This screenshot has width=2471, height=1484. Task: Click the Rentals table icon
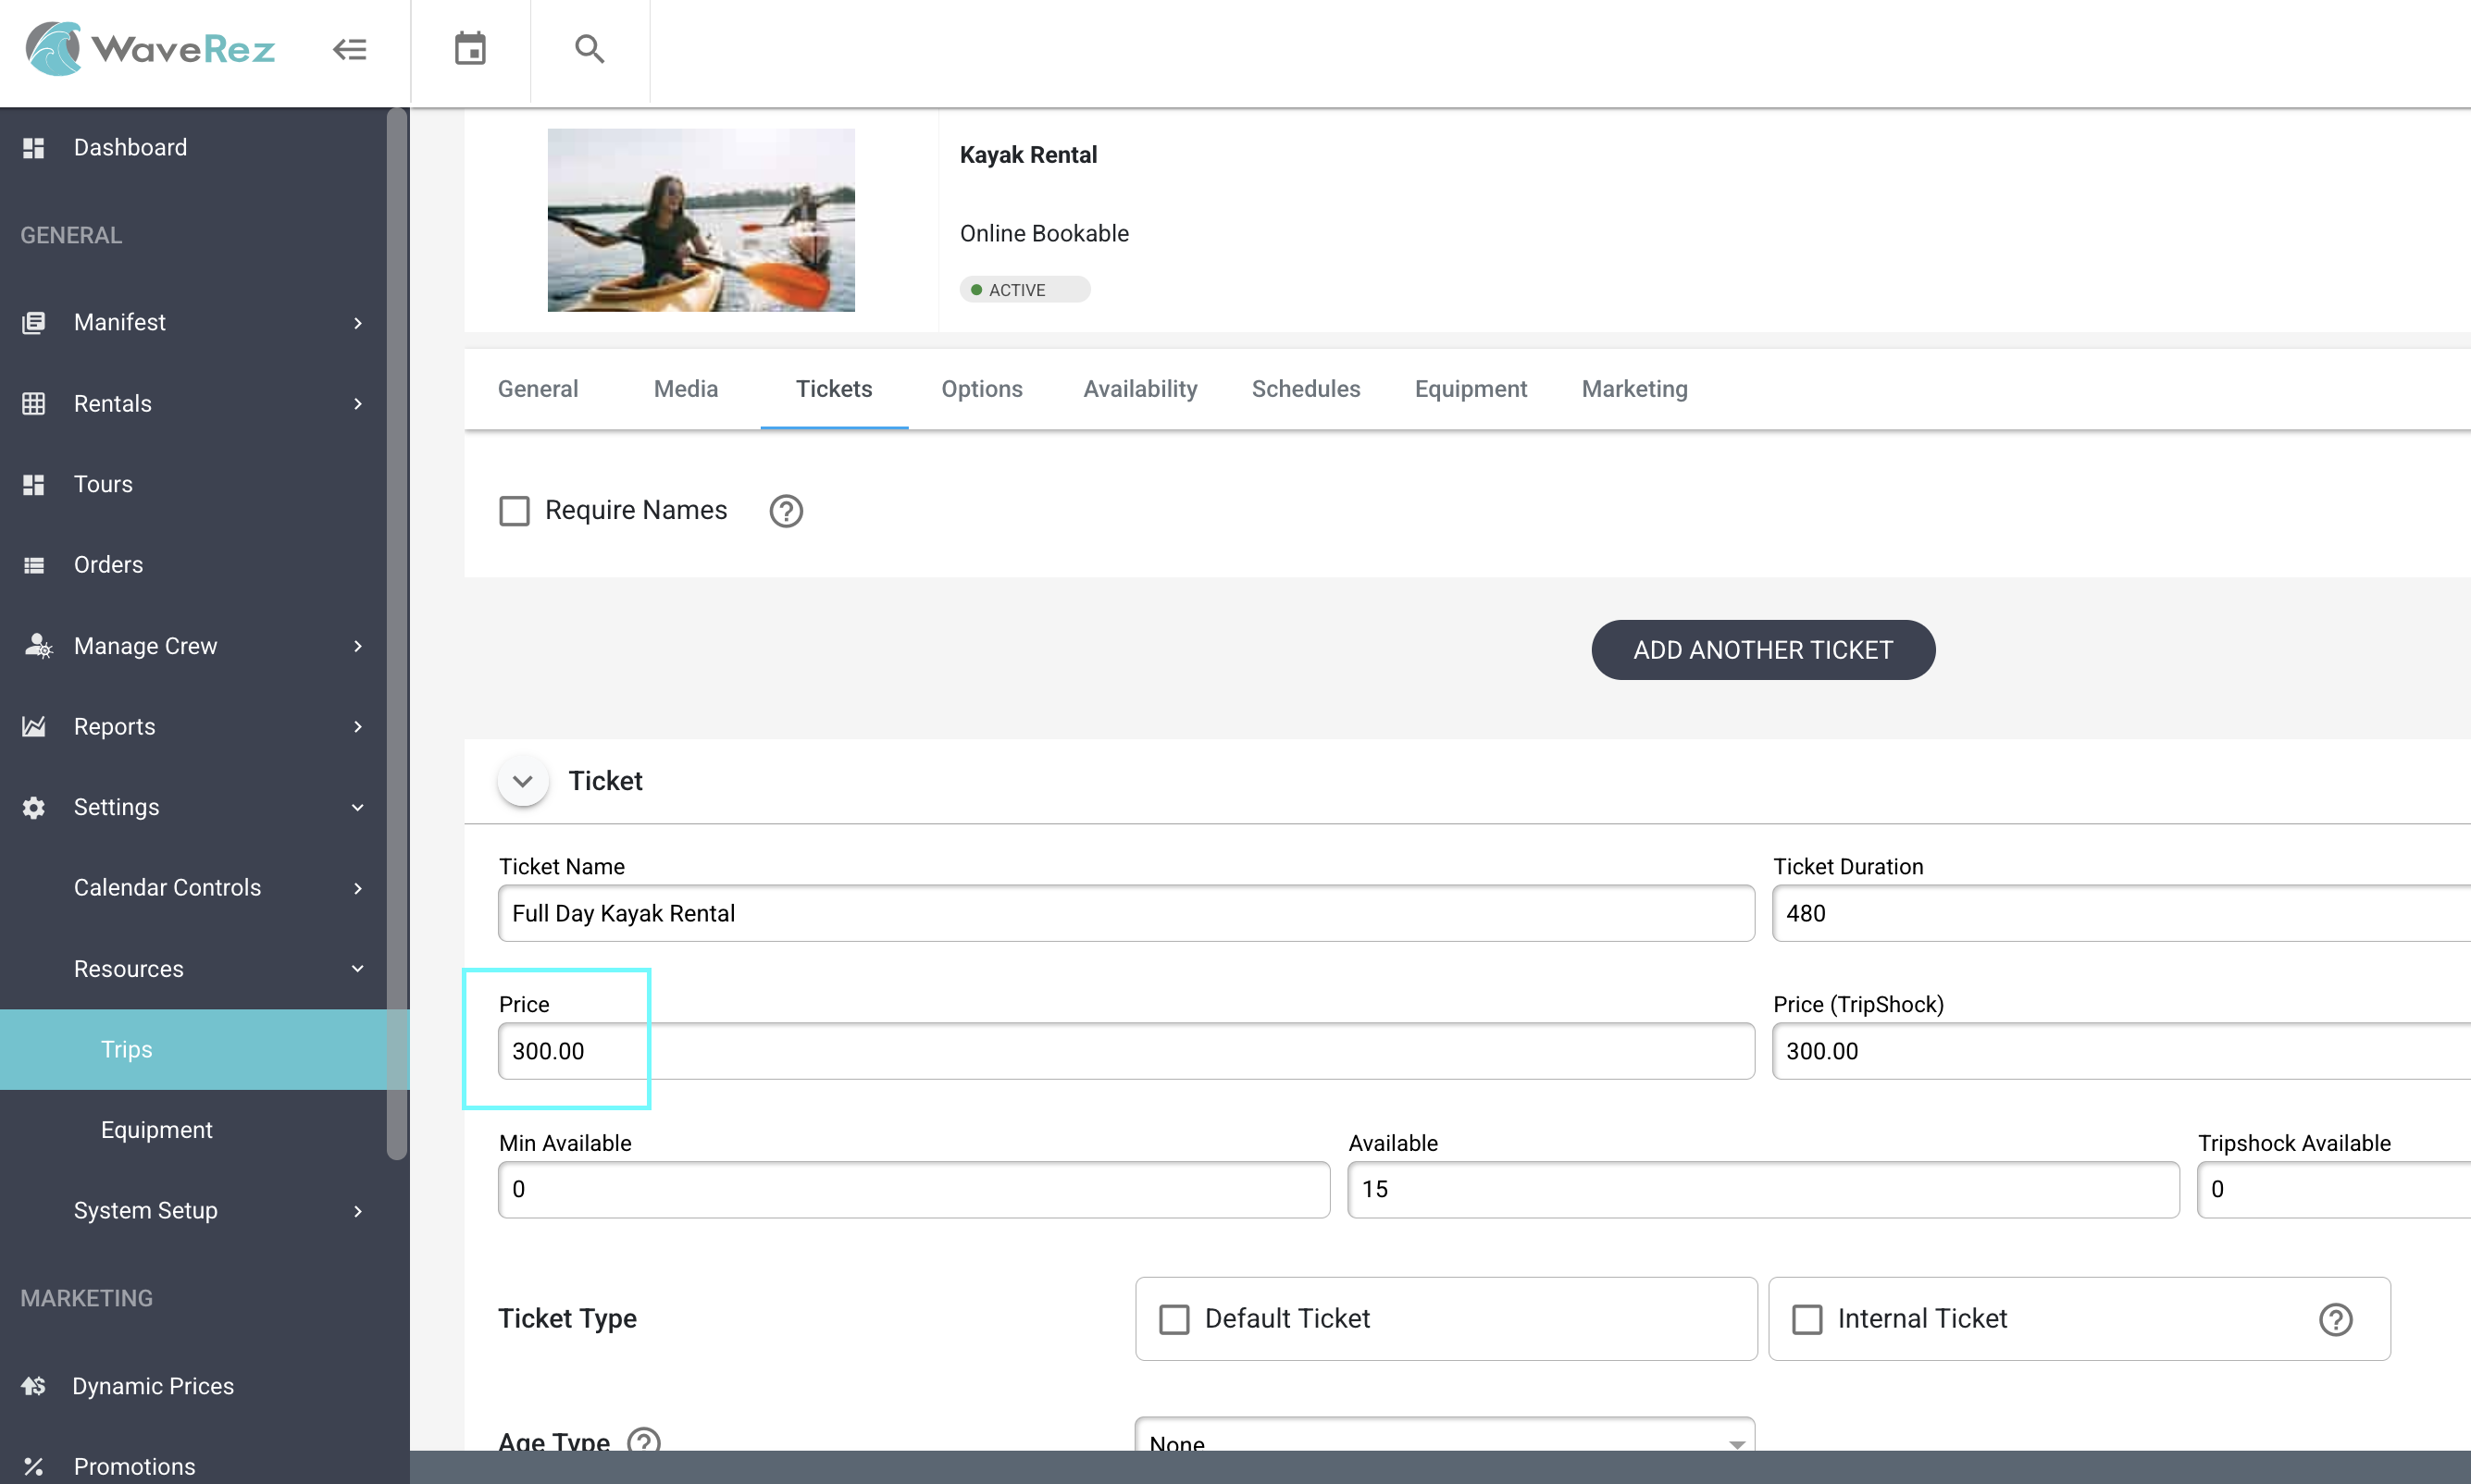(34, 403)
